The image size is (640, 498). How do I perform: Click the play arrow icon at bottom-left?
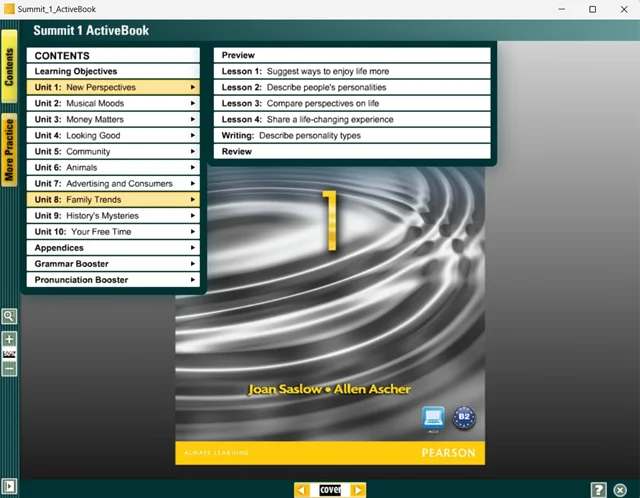point(9,487)
